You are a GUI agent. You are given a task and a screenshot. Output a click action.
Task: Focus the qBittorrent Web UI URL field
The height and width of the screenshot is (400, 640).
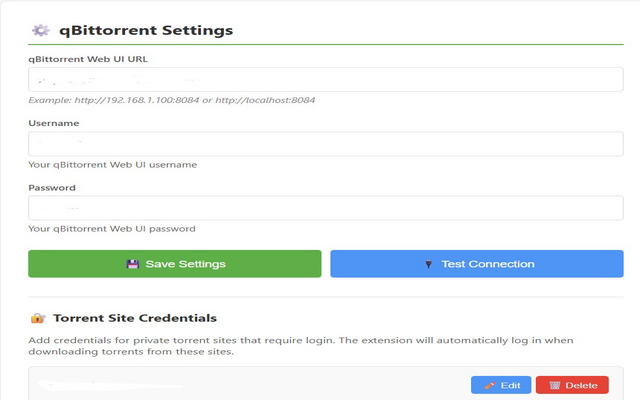326,80
